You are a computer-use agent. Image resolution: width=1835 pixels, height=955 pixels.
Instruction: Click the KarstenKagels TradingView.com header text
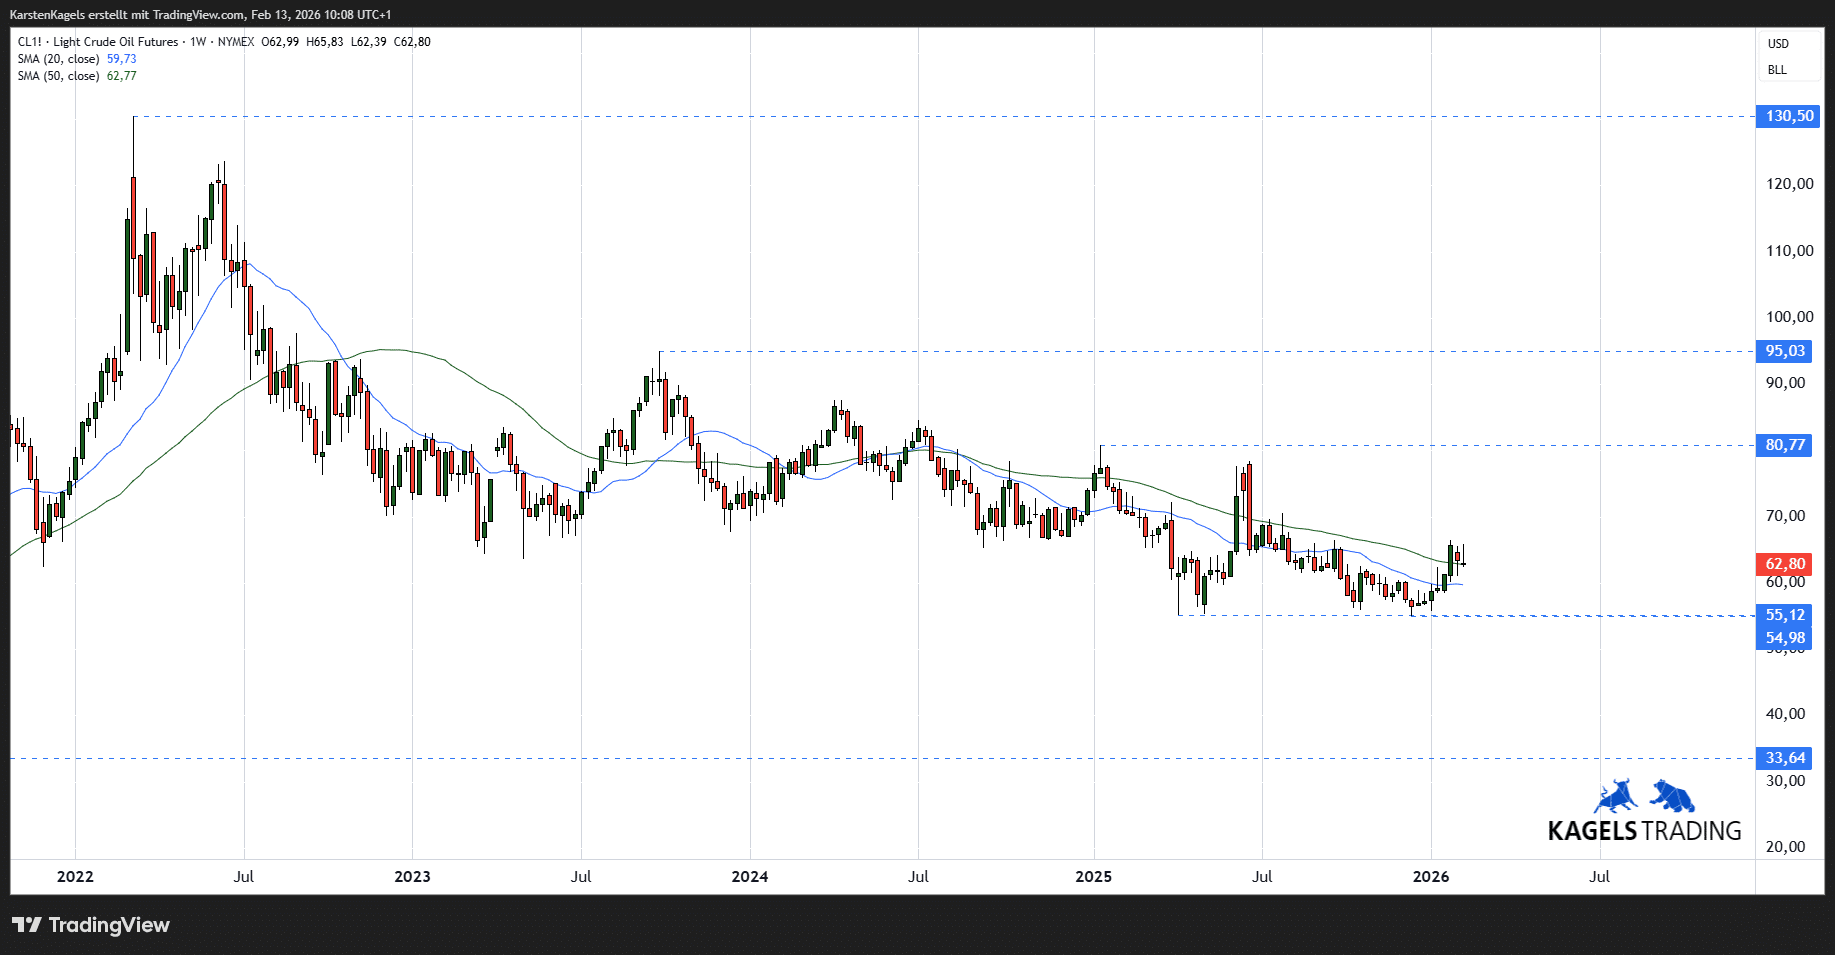200,15
